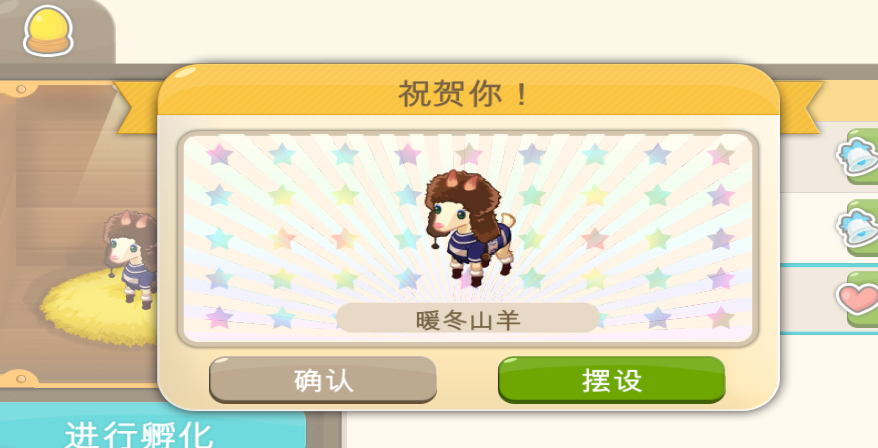Click the 暖冬山羊 name label

click(x=468, y=319)
